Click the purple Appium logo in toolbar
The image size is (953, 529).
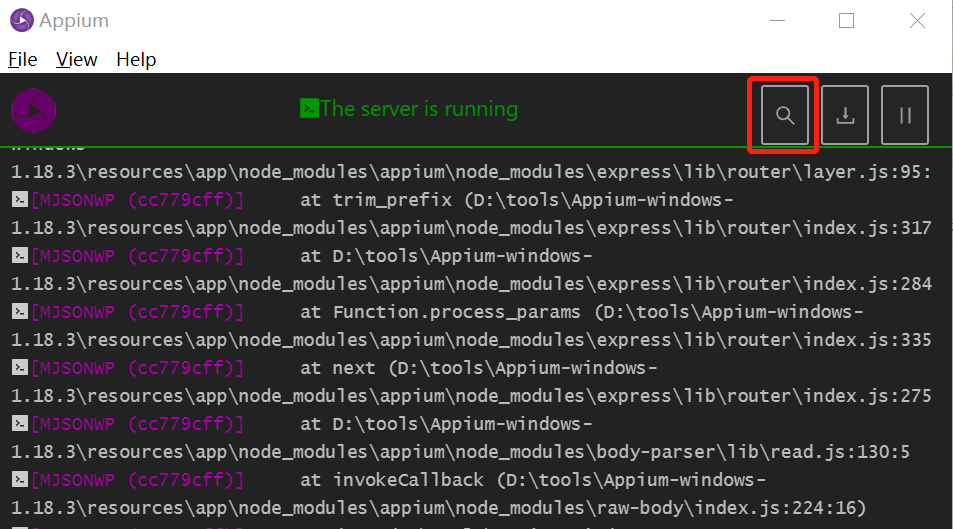(x=33, y=110)
